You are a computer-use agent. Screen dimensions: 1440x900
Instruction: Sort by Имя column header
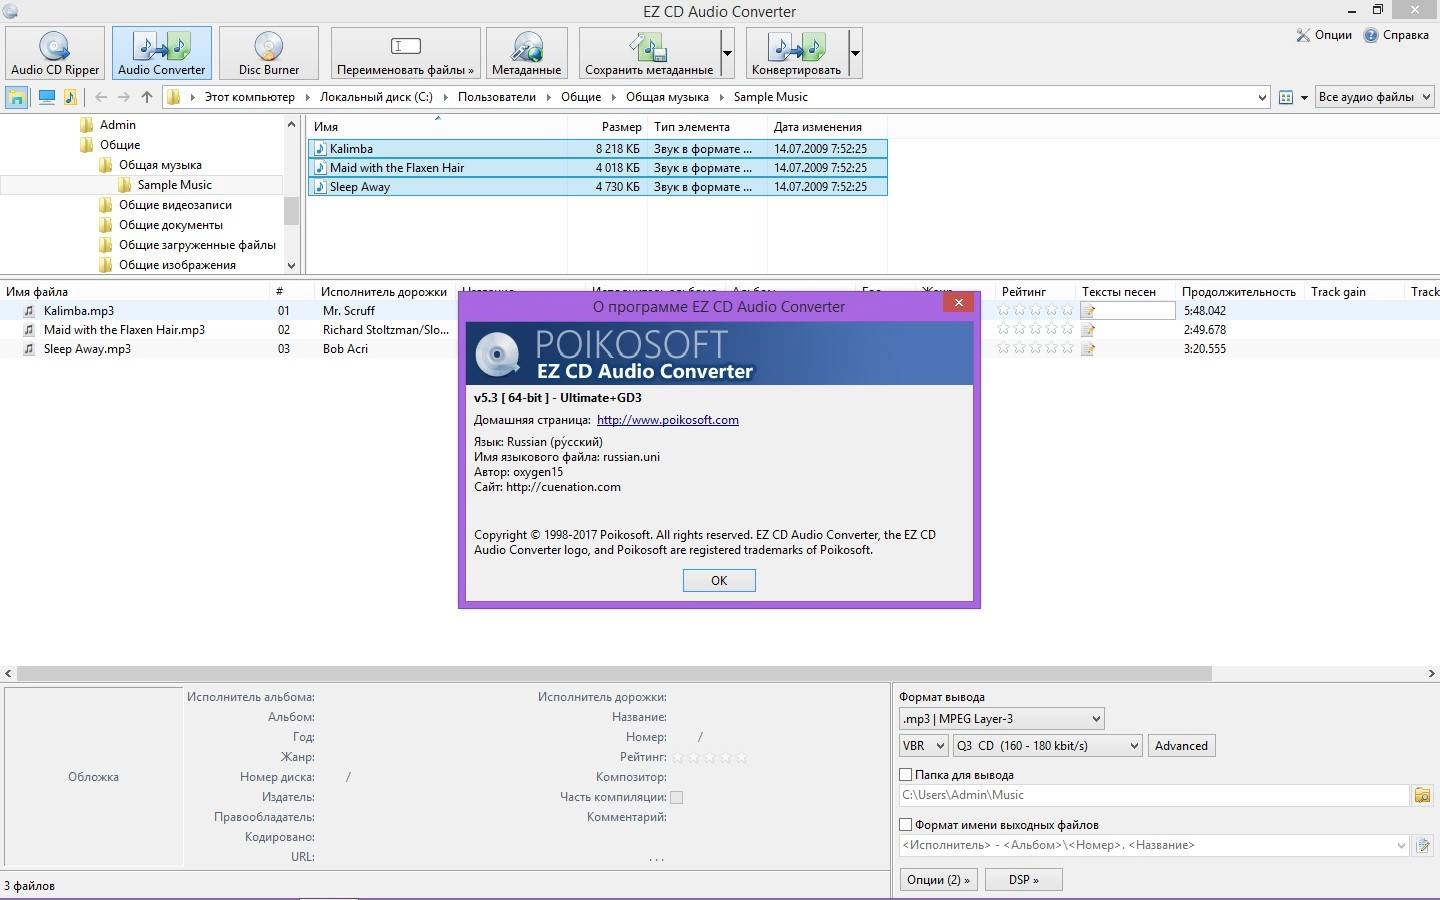pos(437,127)
